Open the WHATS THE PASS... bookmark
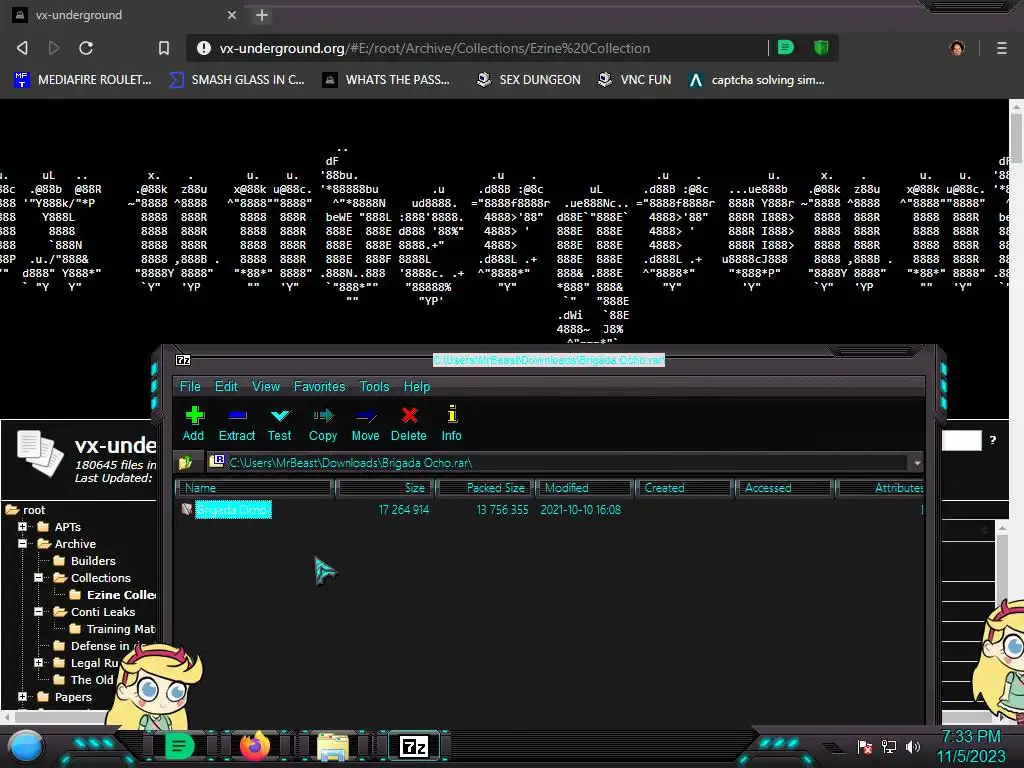The image size is (1024, 768). 387,80
